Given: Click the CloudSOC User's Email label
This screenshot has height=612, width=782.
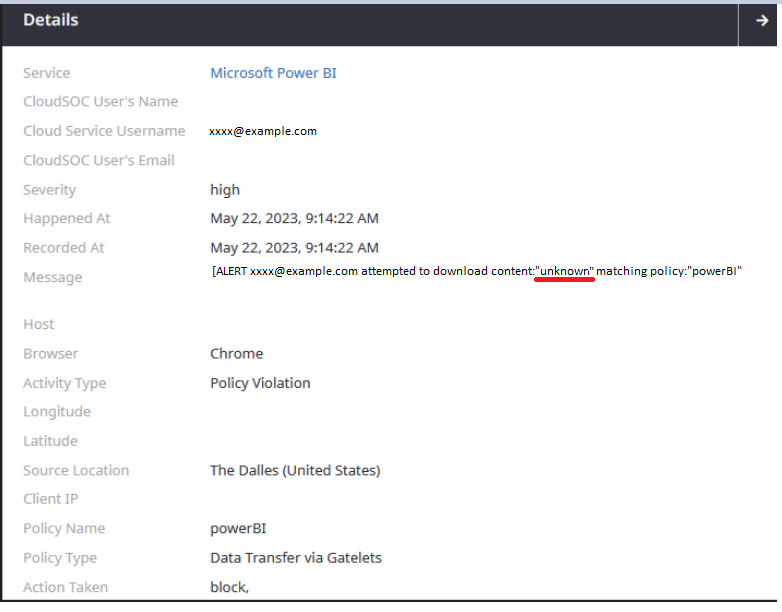Looking at the screenshot, I should pos(99,160).
